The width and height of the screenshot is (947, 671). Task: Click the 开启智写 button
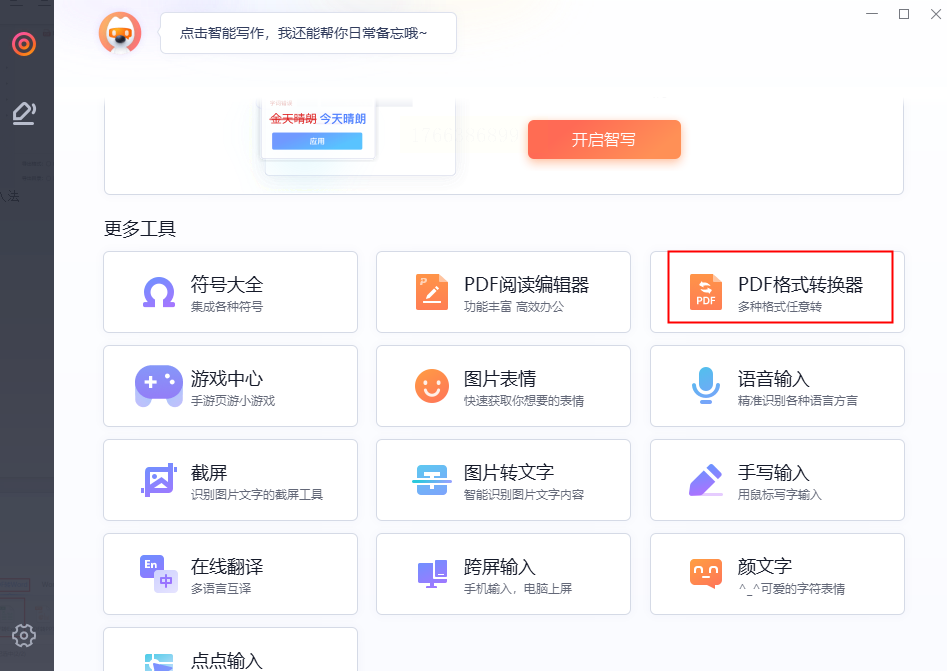click(604, 140)
